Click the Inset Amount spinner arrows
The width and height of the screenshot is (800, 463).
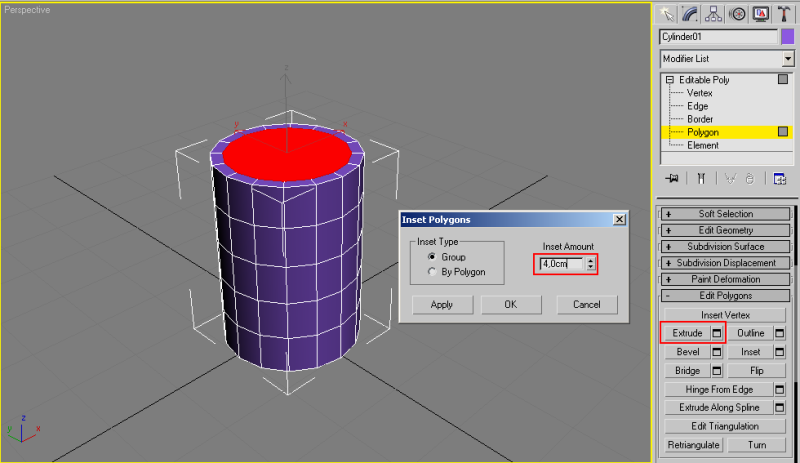click(x=590, y=264)
